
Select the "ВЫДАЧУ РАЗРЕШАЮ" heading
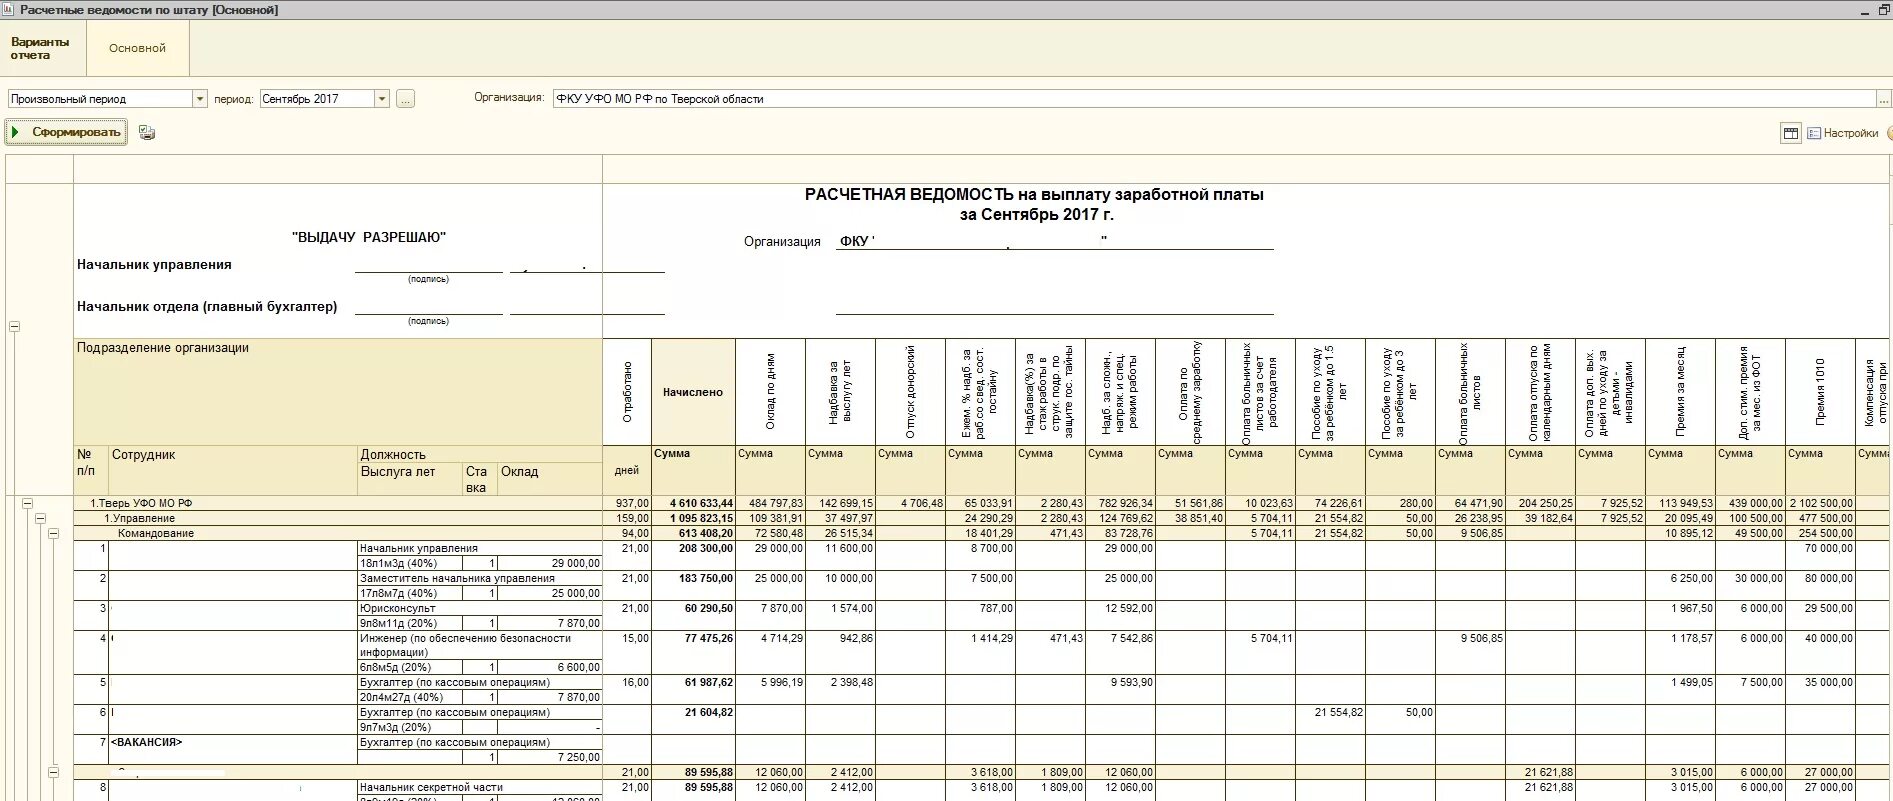tap(369, 237)
